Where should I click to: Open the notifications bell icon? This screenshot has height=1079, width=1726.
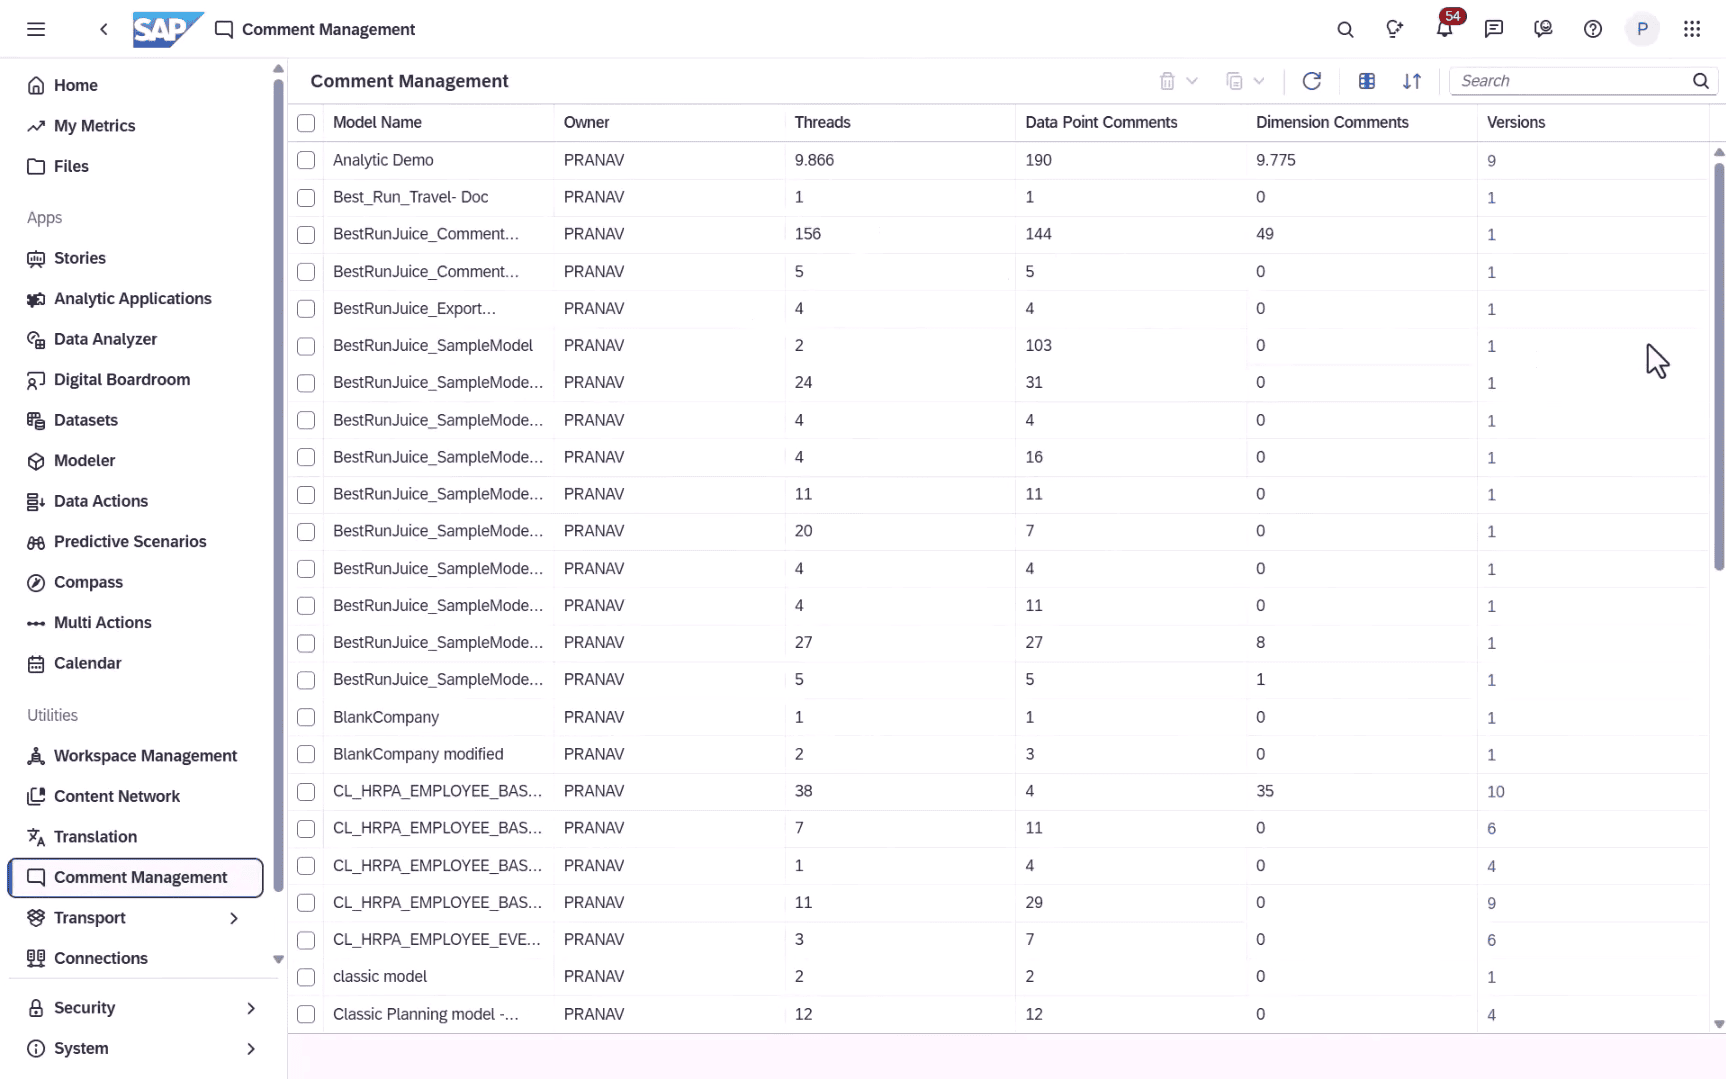(x=1444, y=29)
